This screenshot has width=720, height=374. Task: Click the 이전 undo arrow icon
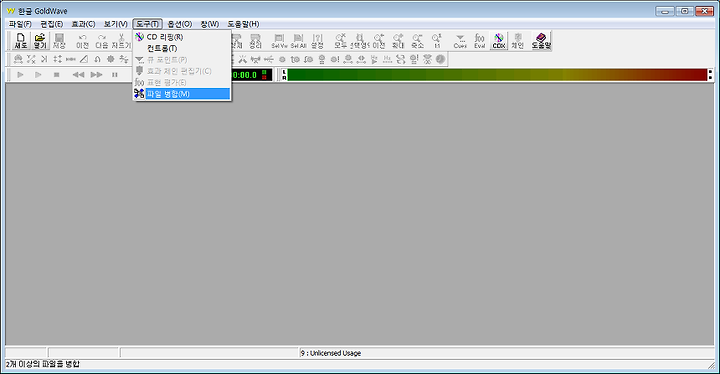coord(82,40)
